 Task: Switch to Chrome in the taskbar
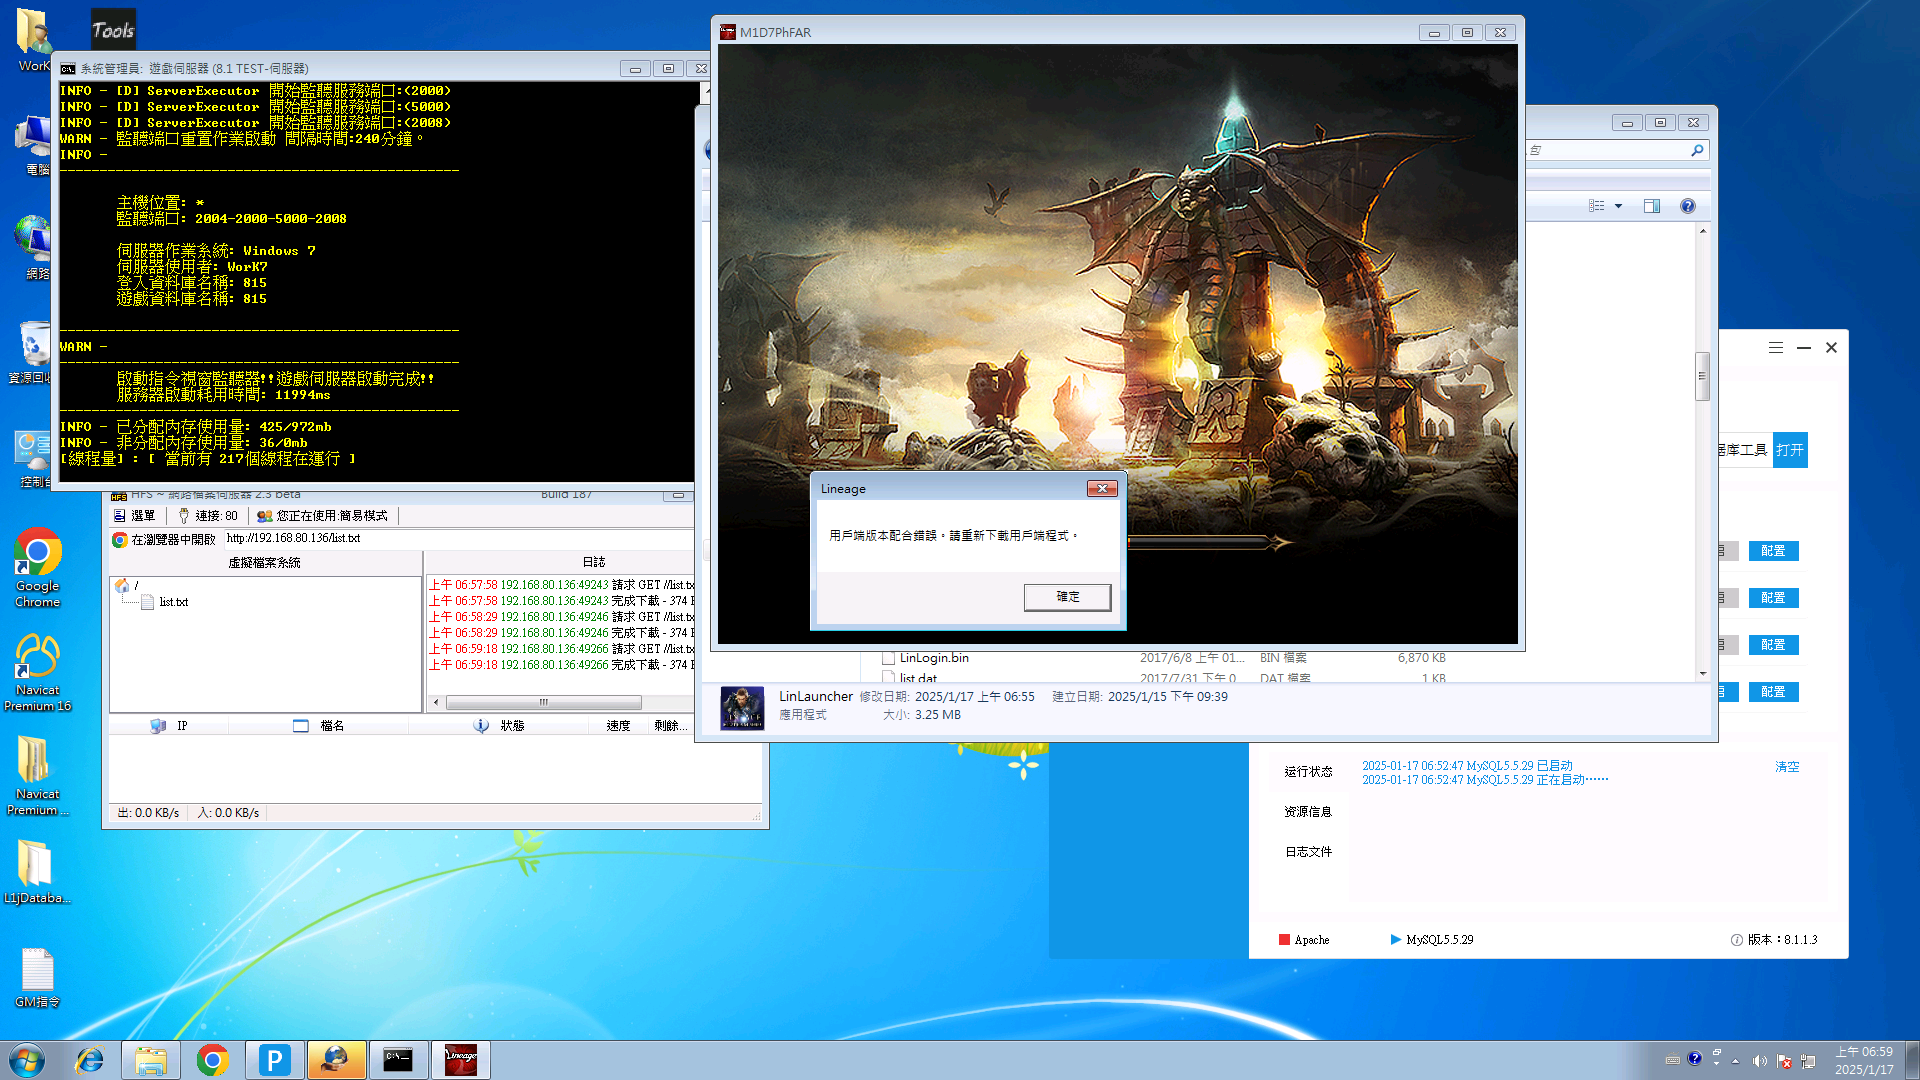pos(212,1060)
